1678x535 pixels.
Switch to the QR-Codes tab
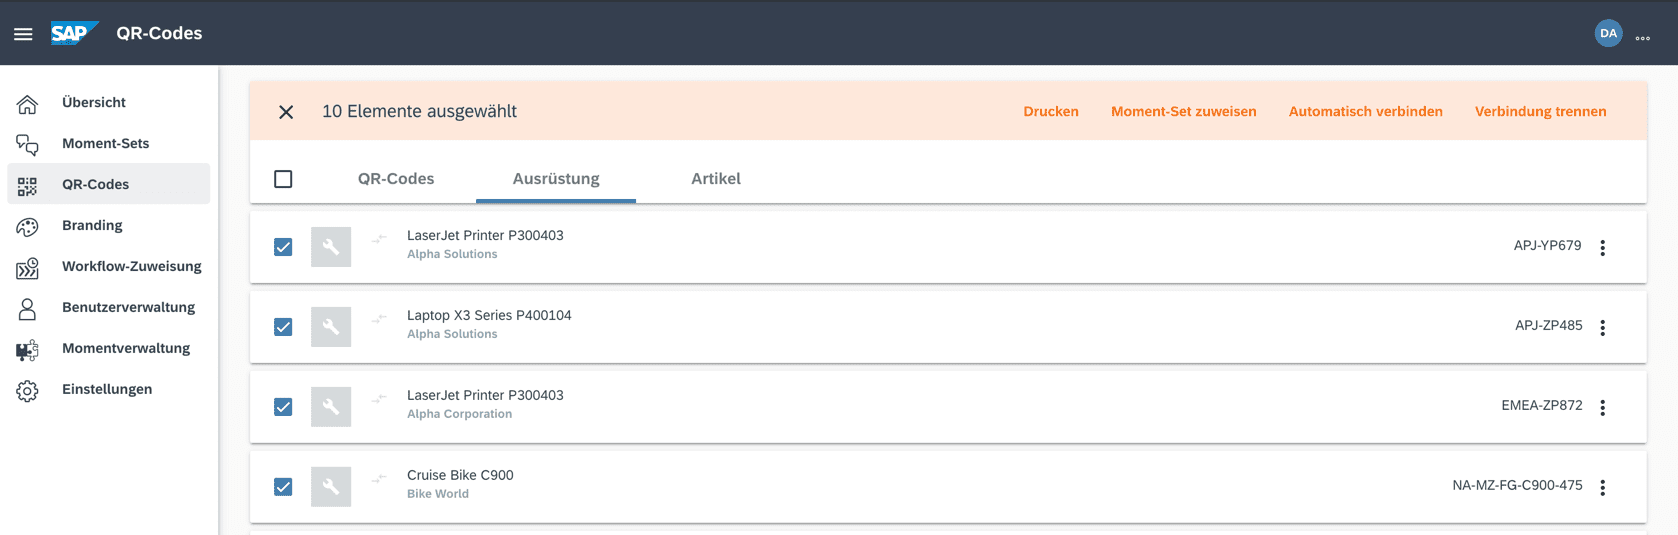pyautogui.click(x=396, y=179)
